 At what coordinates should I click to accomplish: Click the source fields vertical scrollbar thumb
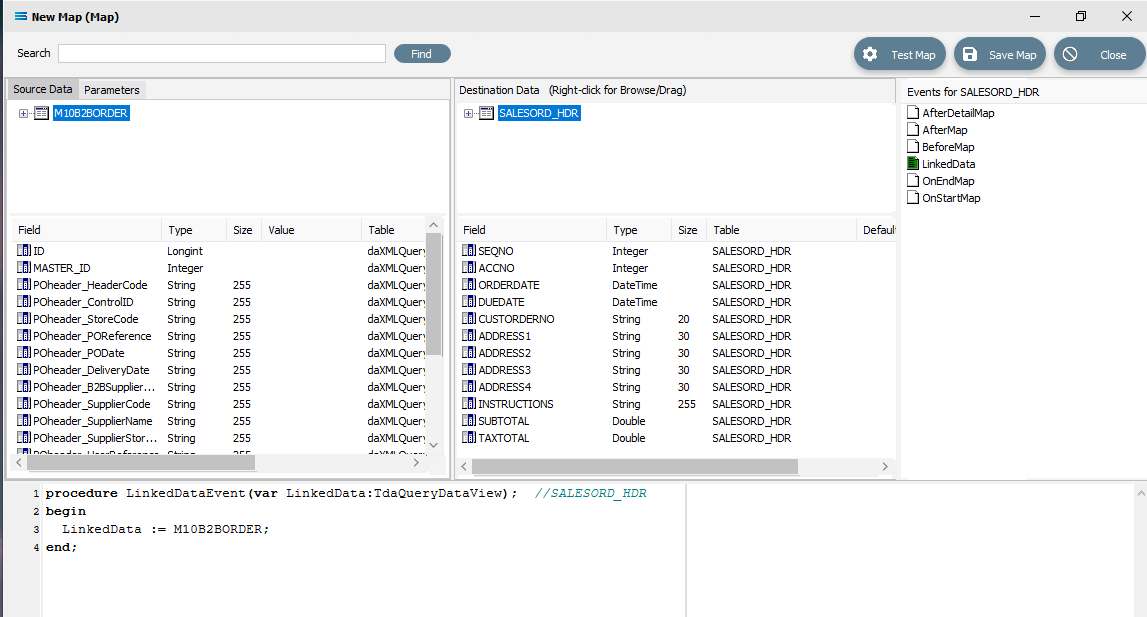pyautogui.click(x=434, y=294)
